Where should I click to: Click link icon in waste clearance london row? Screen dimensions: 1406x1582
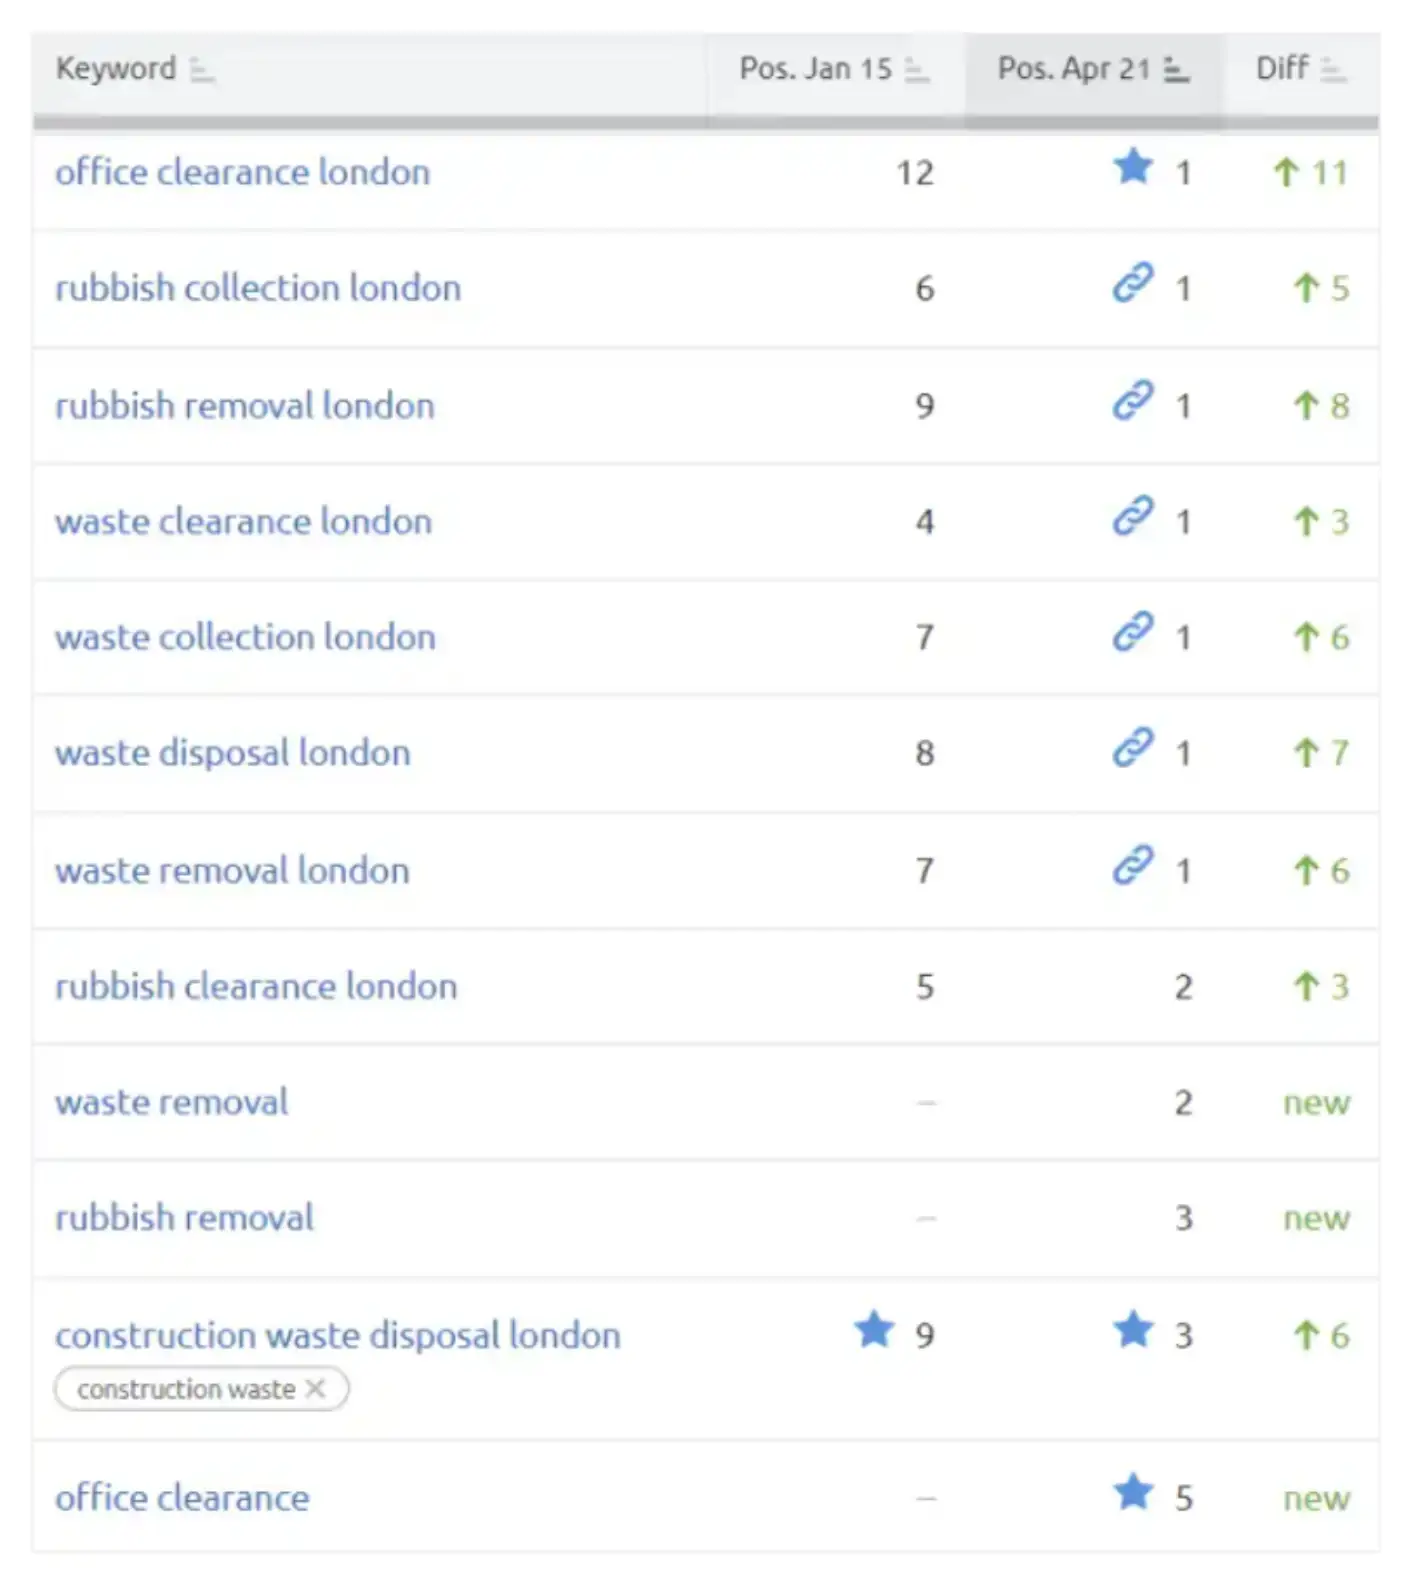coord(1133,517)
